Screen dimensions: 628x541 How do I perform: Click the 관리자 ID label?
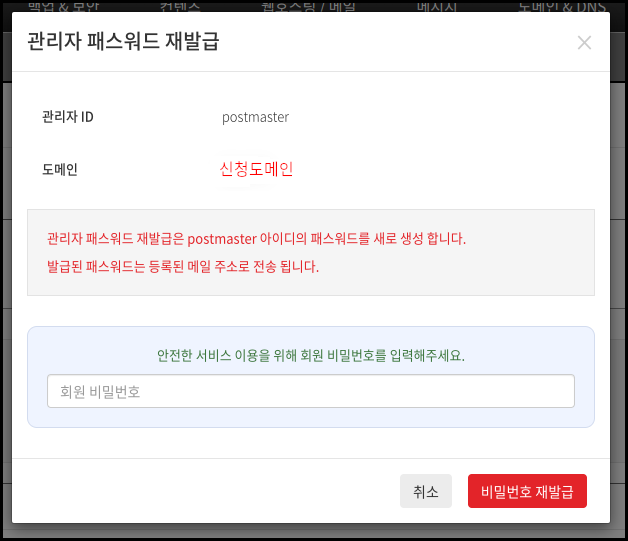(68, 117)
